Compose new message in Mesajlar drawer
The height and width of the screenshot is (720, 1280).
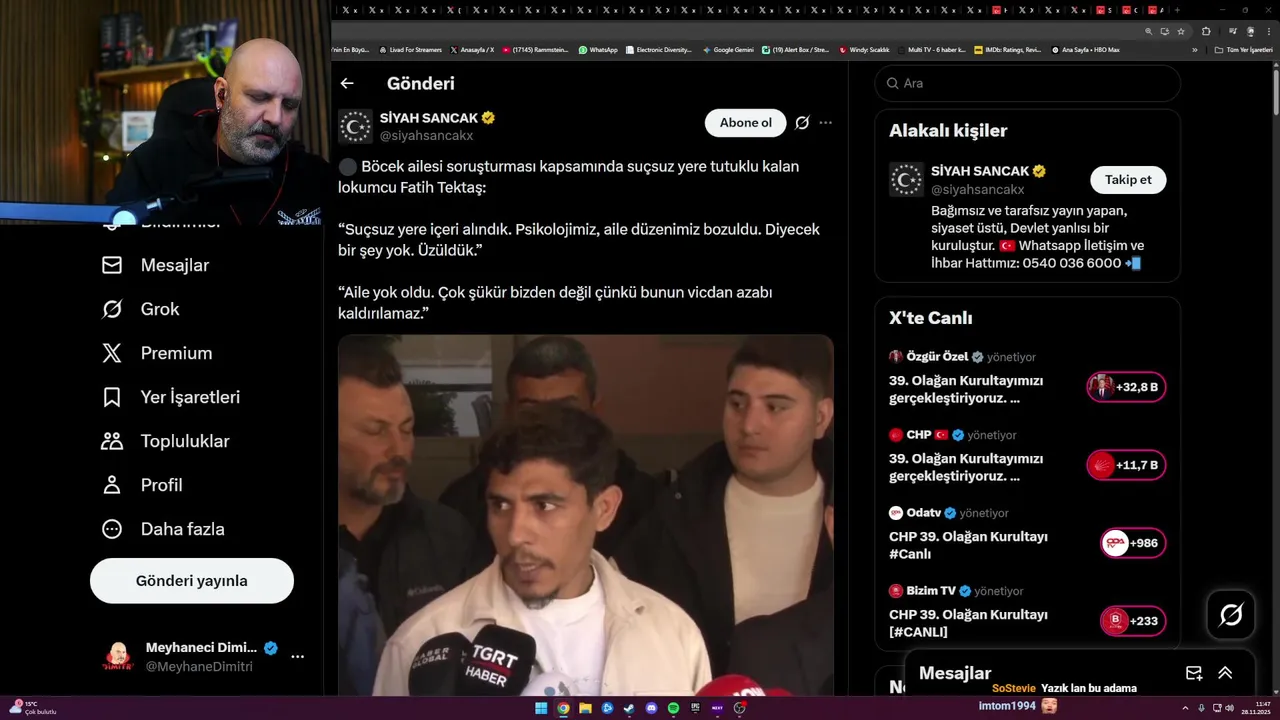(1194, 673)
